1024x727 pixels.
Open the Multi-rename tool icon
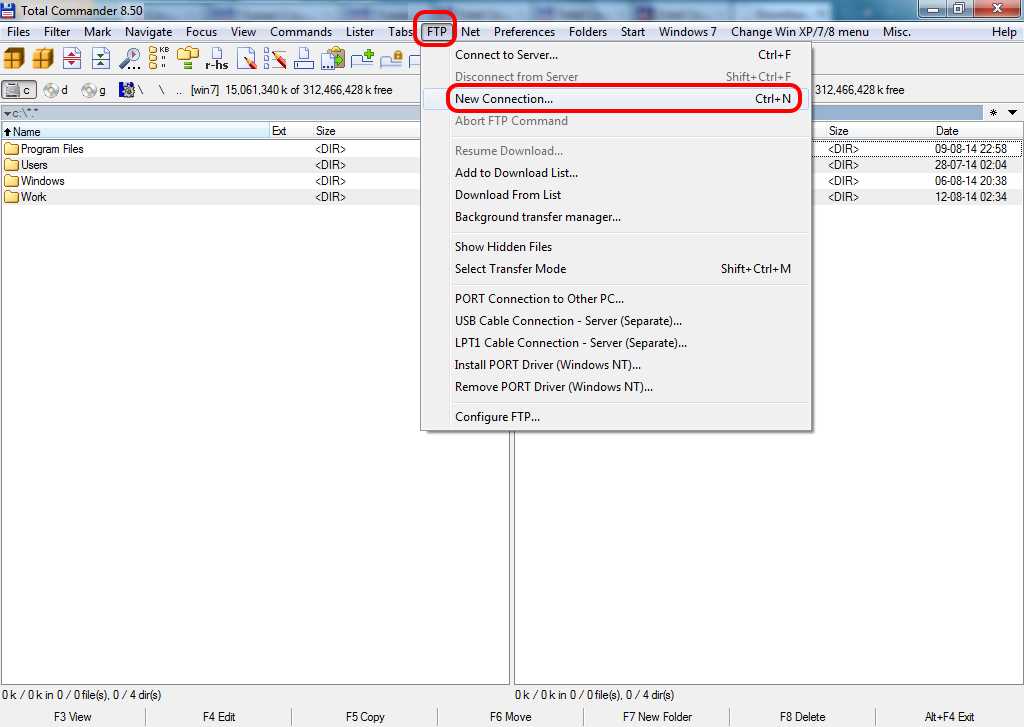pyautogui.click(x=275, y=59)
